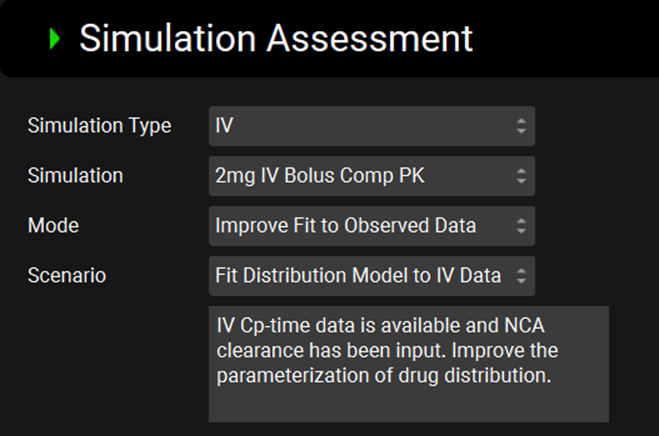Click the Mode field label

(x=53, y=226)
